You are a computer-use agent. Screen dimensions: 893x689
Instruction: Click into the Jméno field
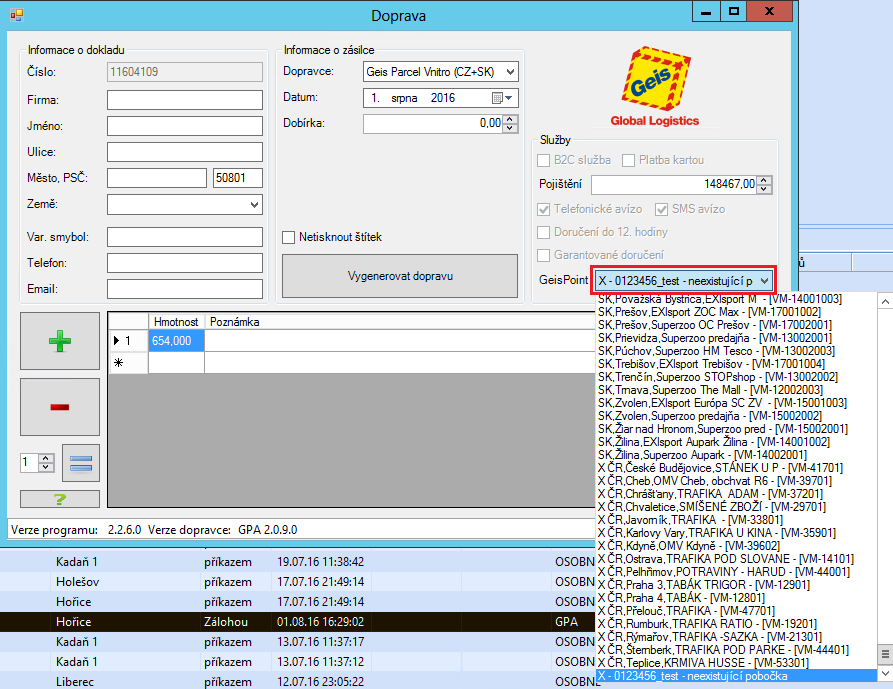185,126
